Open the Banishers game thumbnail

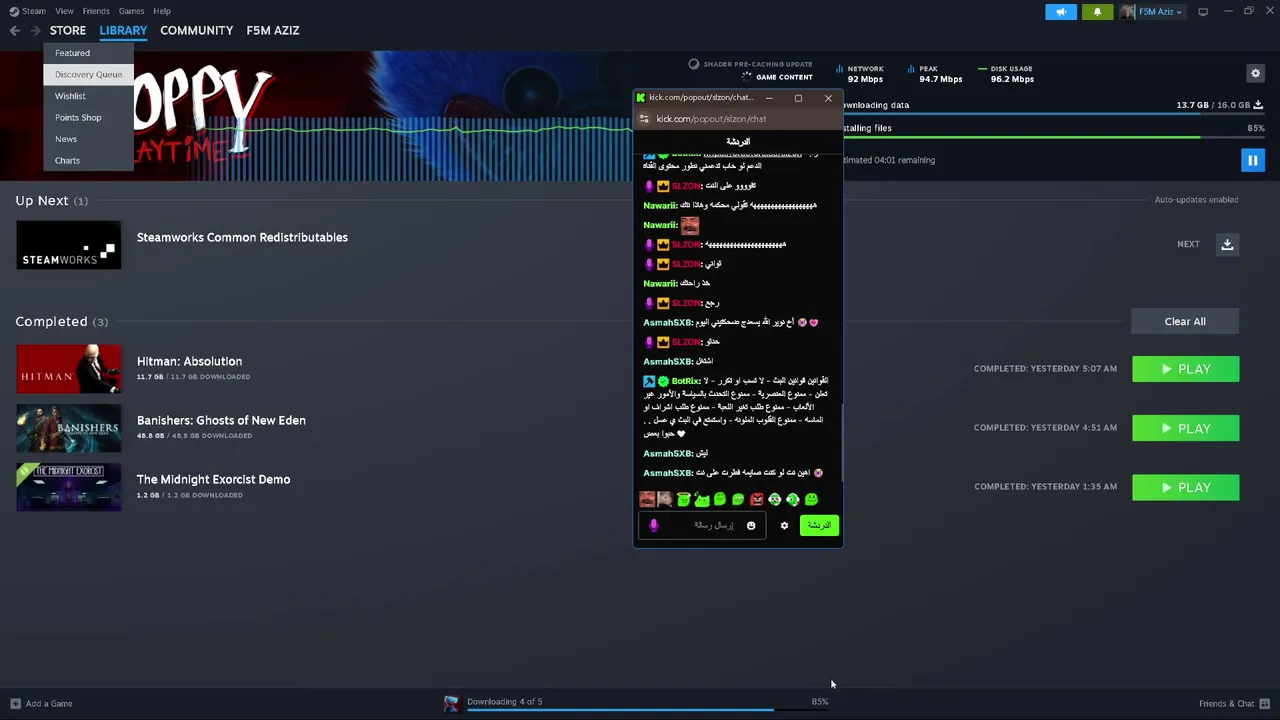click(68, 428)
